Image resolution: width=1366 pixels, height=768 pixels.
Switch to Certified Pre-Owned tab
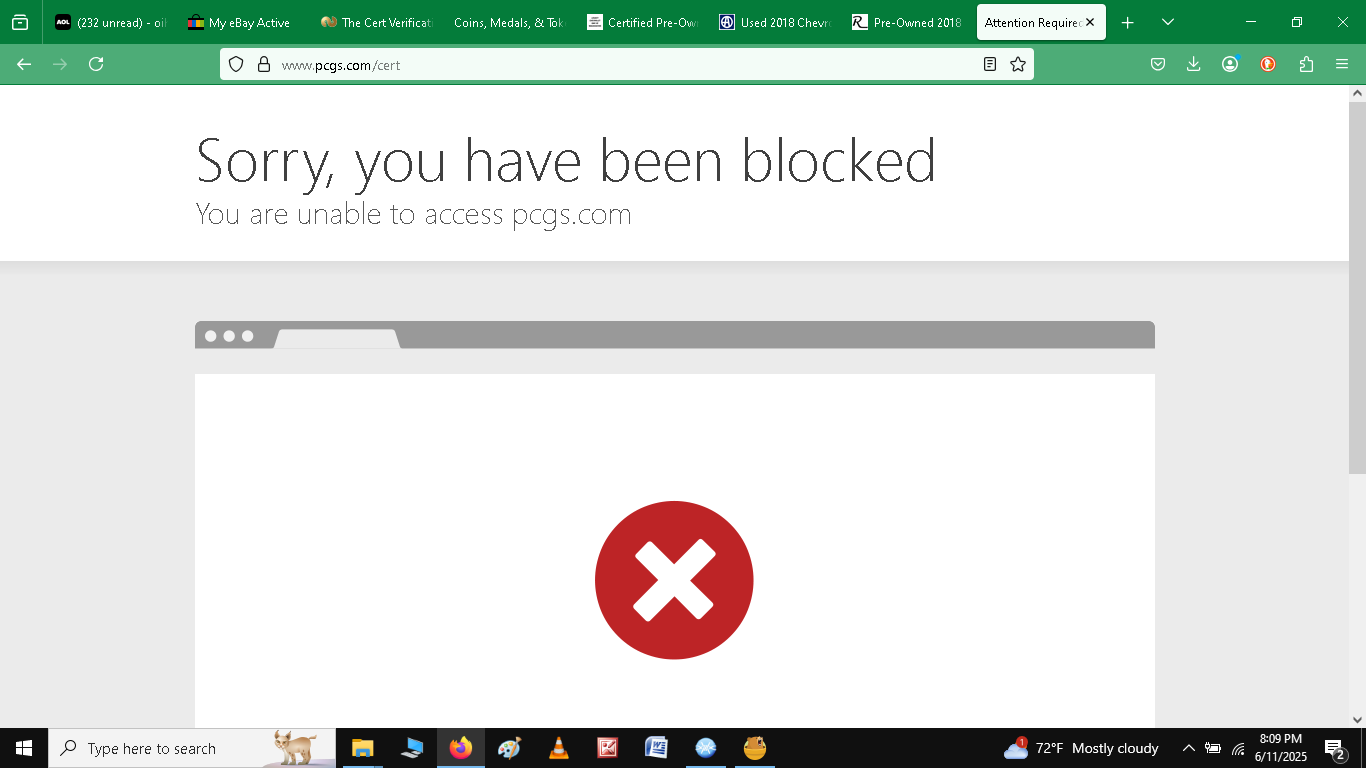(641, 22)
